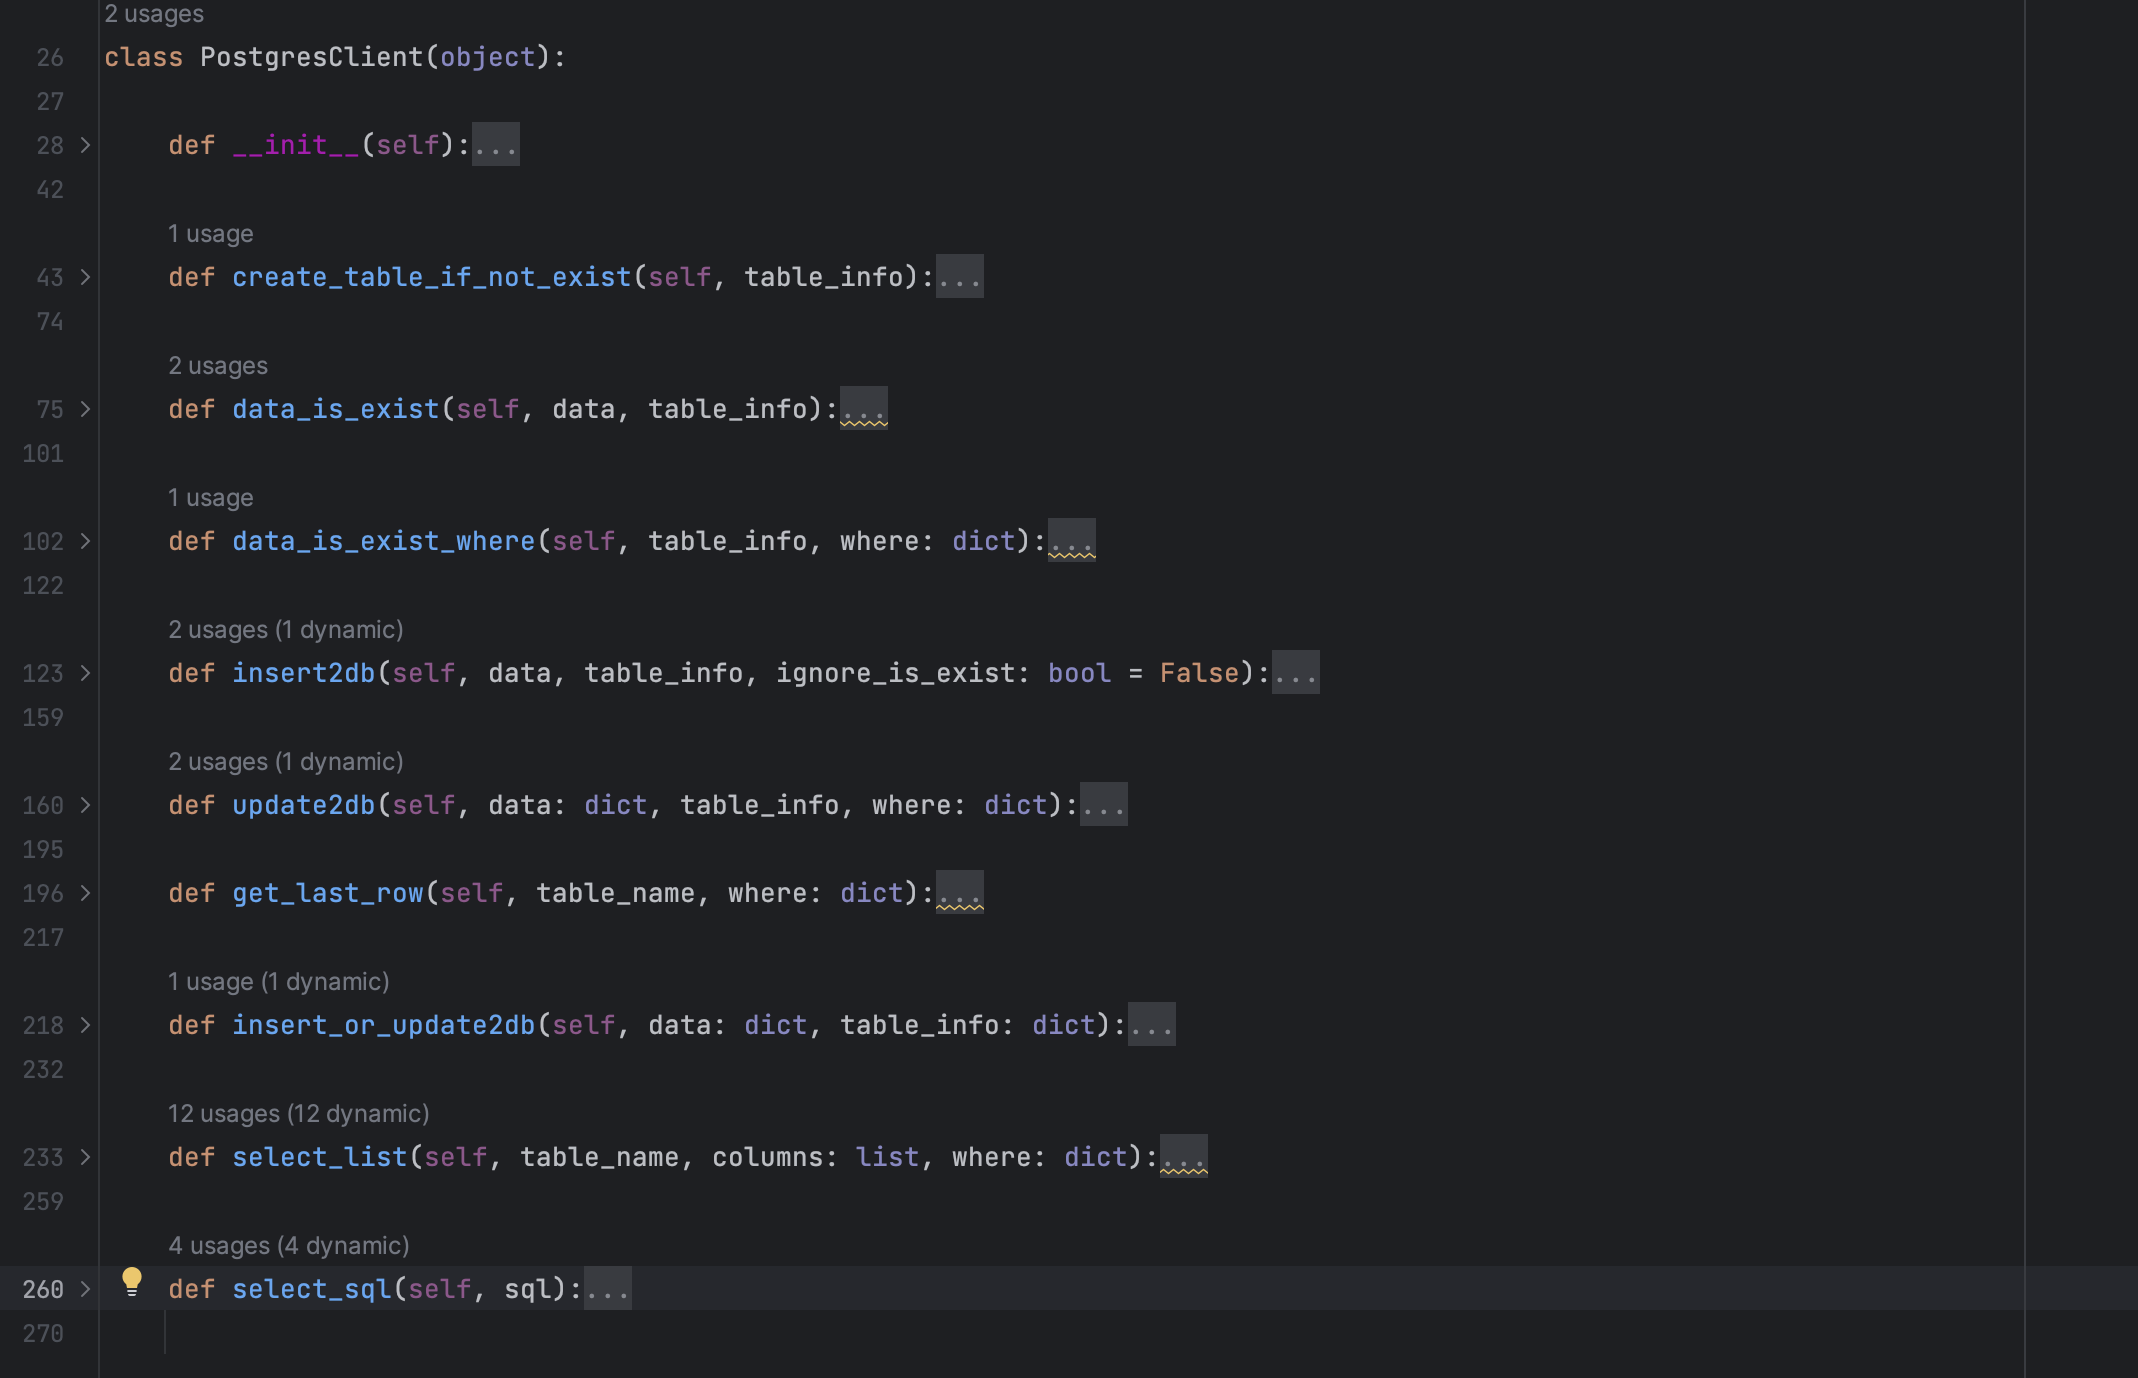This screenshot has height=1378, width=2138.
Task: Unfold insert_or_update2db at line 218
Action: point(85,1025)
